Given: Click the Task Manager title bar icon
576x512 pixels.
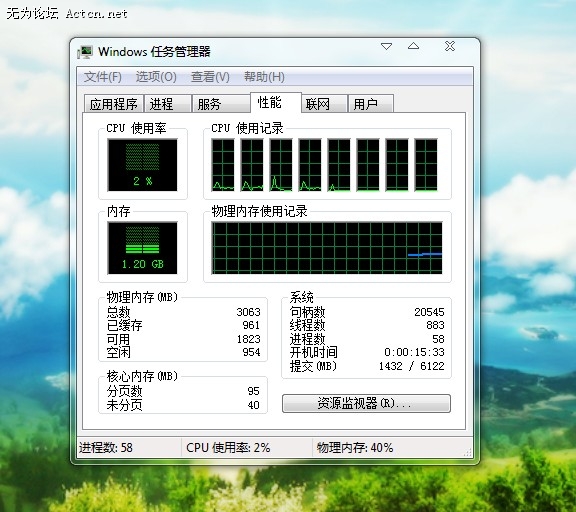Looking at the screenshot, I should coord(85,52).
